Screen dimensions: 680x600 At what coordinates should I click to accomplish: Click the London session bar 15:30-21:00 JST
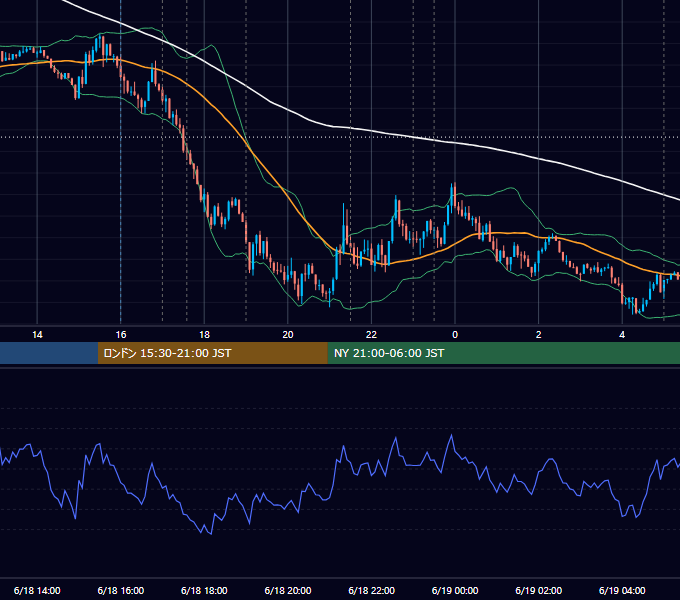(x=212, y=353)
